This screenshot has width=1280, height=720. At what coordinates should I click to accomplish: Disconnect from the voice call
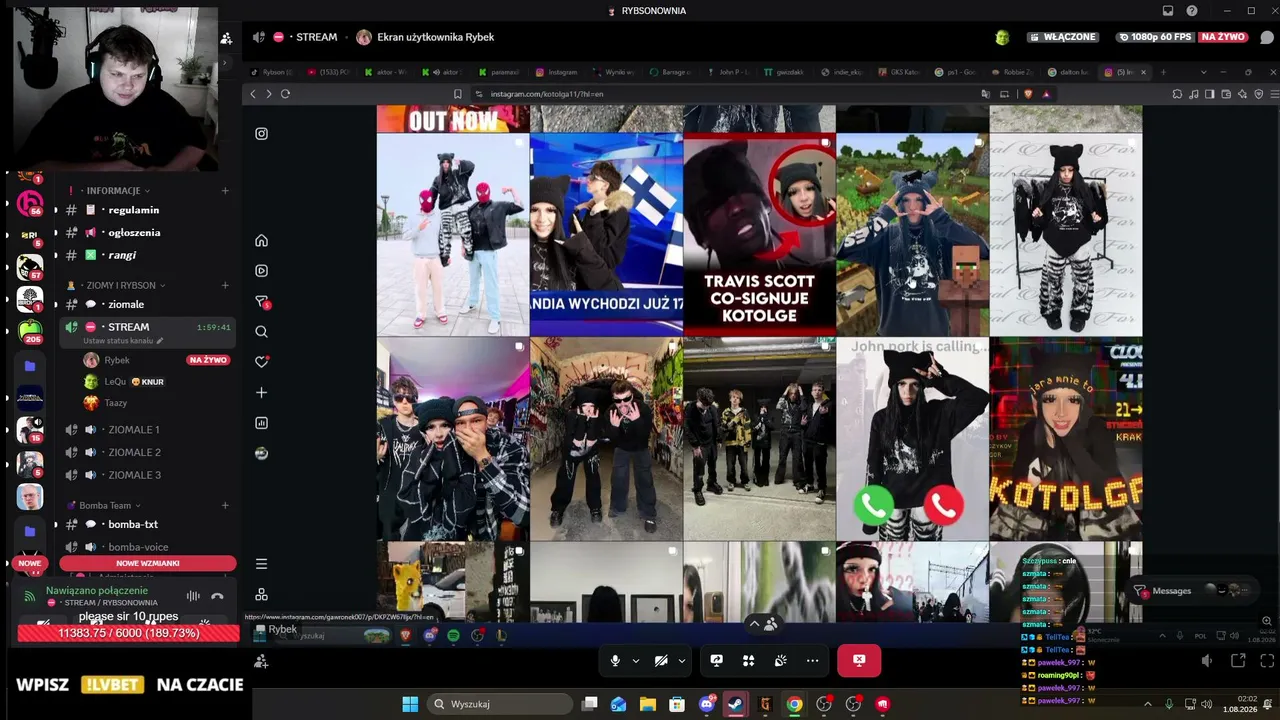coord(858,660)
